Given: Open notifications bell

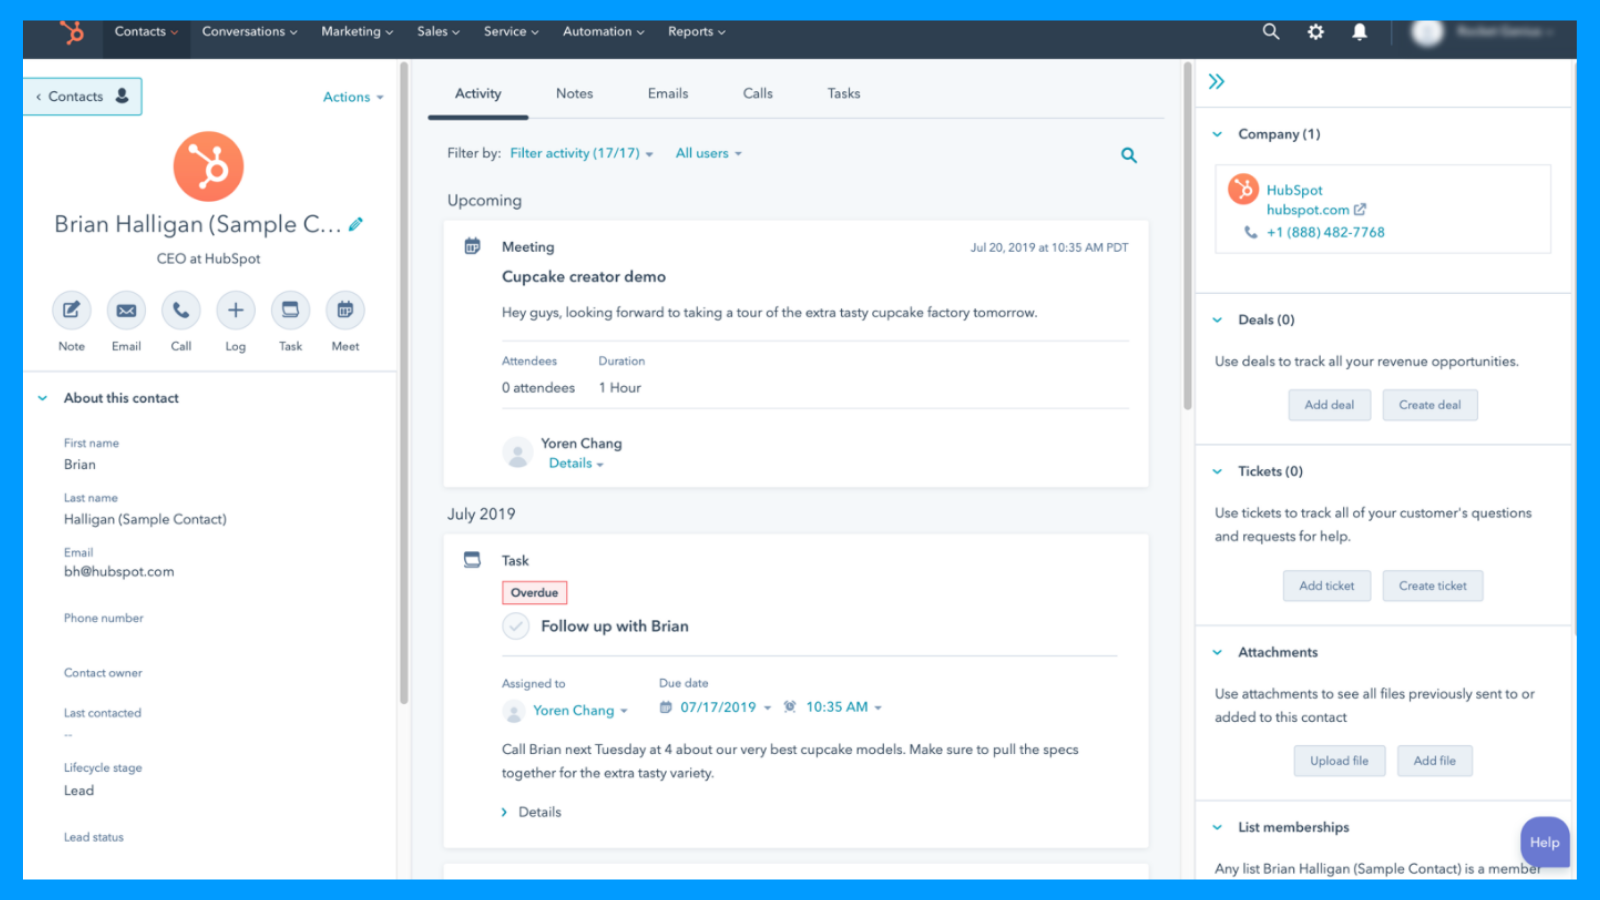Looking at the screenshot, I should click(x=1360, y=32).
